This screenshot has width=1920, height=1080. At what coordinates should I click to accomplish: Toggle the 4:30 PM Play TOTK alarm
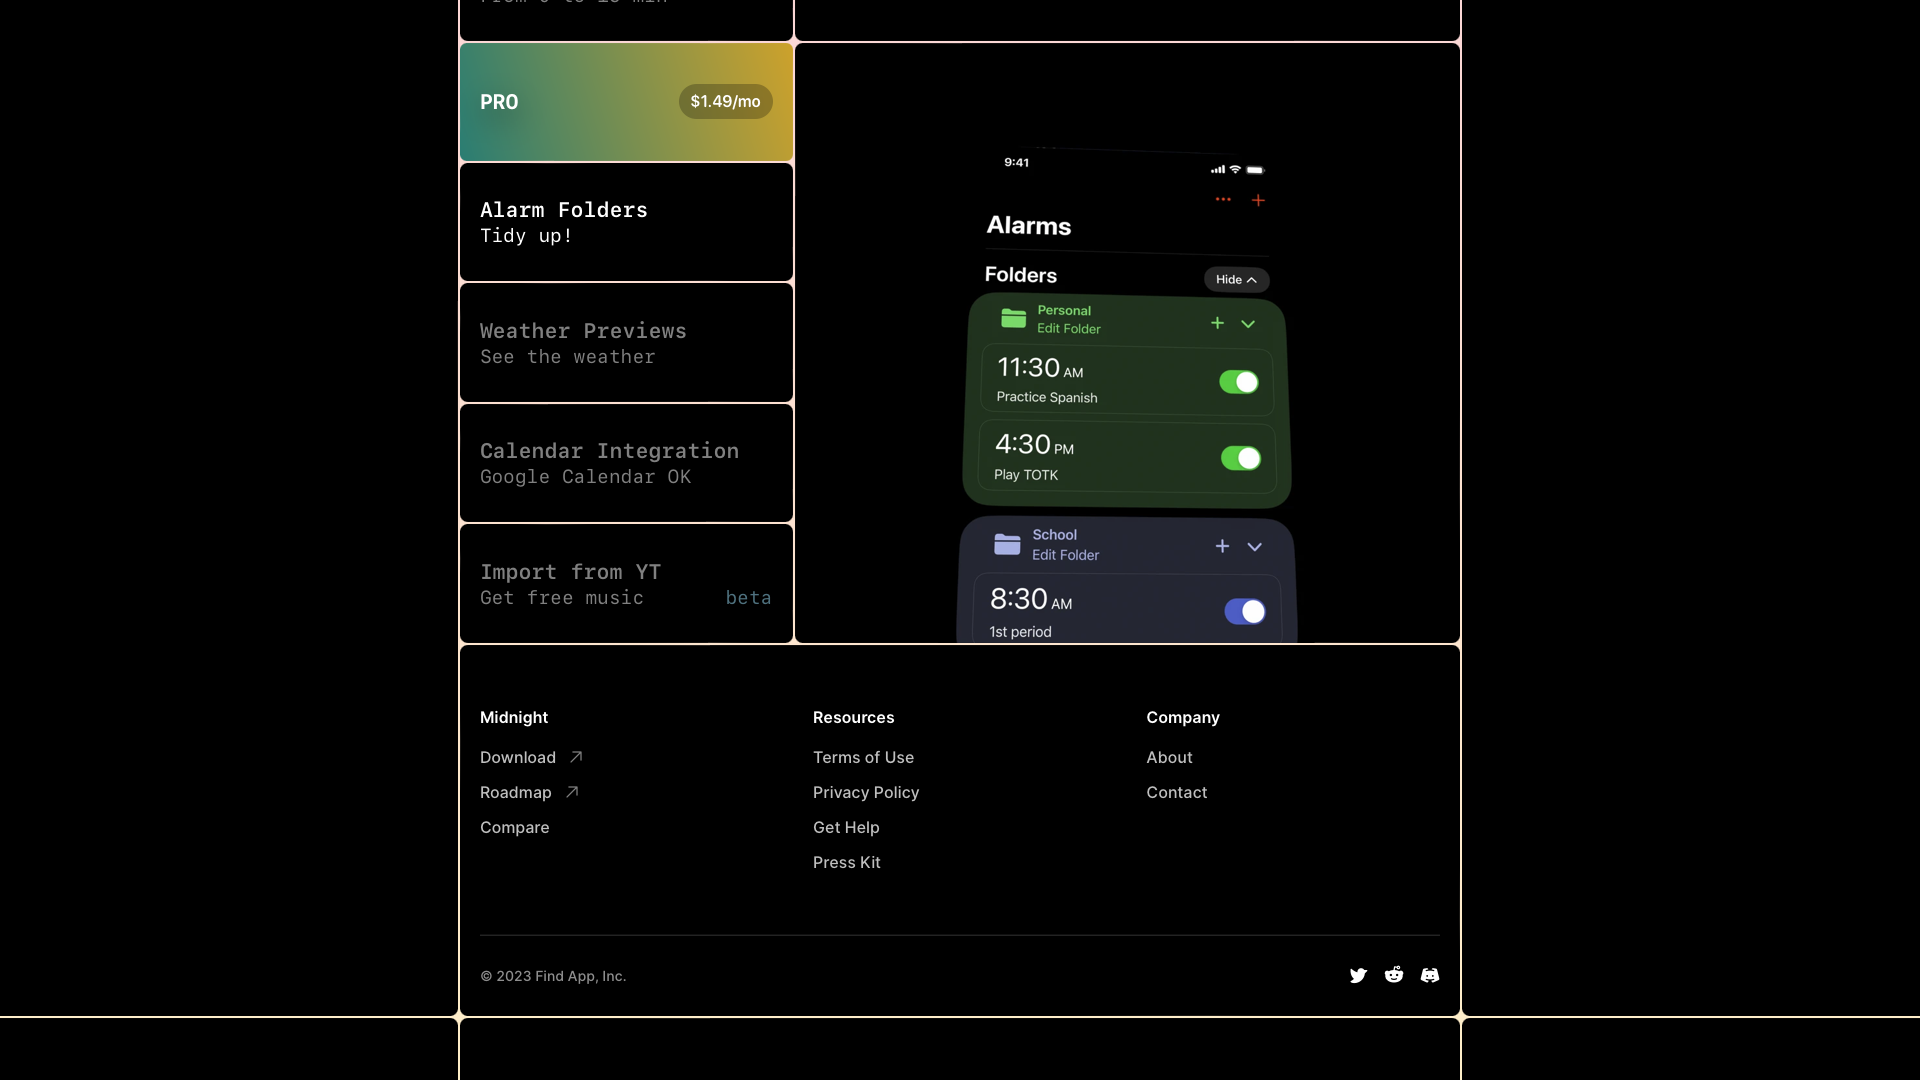point(1241,458)
